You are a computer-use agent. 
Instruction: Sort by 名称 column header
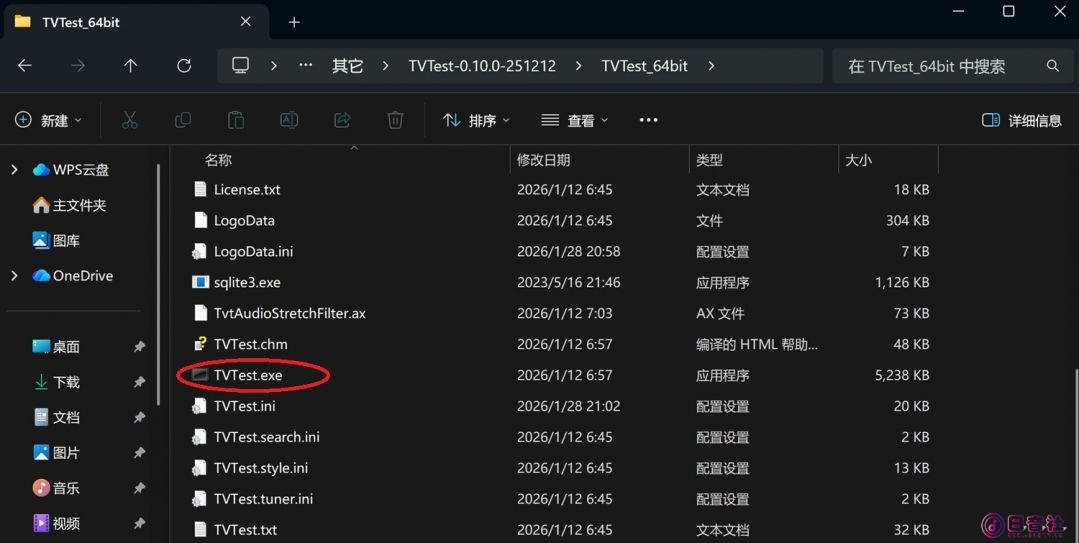point(218,160)
